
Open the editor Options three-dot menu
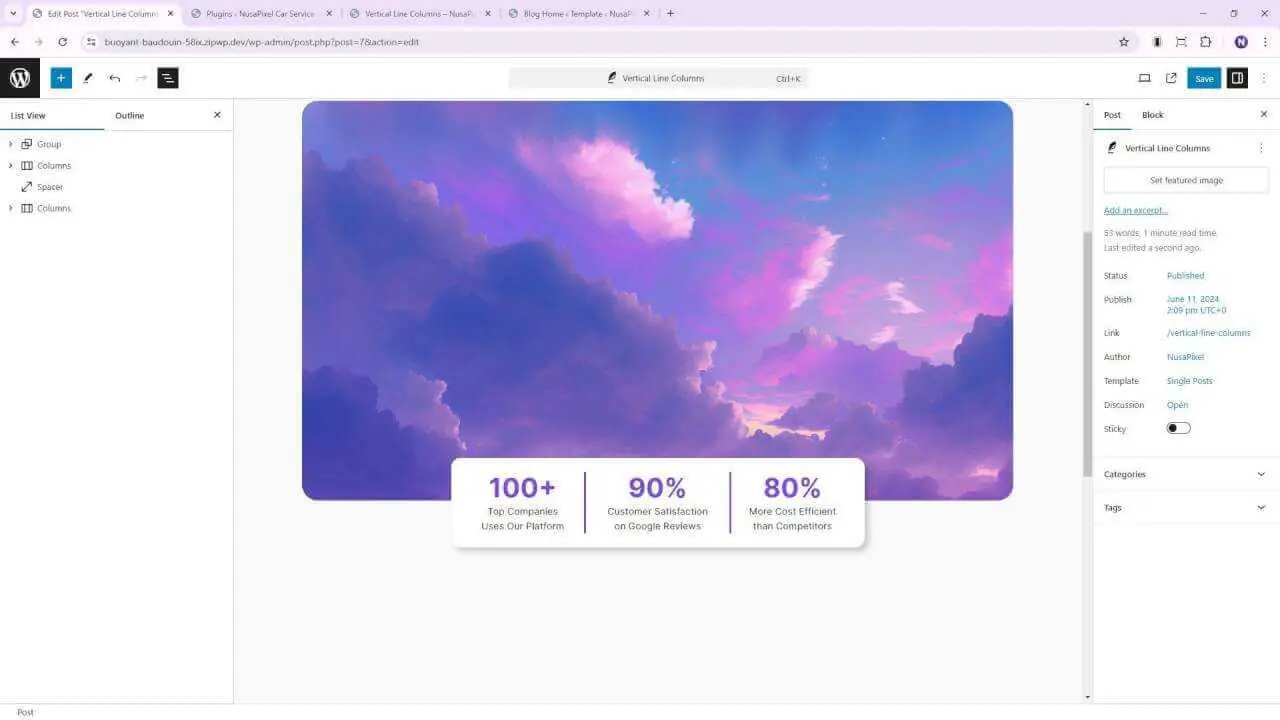(x=1264, y=78)
